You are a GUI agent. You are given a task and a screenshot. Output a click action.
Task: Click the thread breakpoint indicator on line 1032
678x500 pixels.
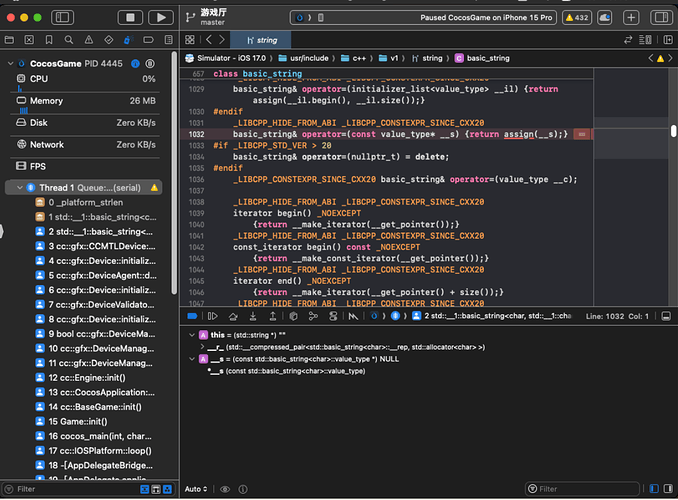click(582, 134)
